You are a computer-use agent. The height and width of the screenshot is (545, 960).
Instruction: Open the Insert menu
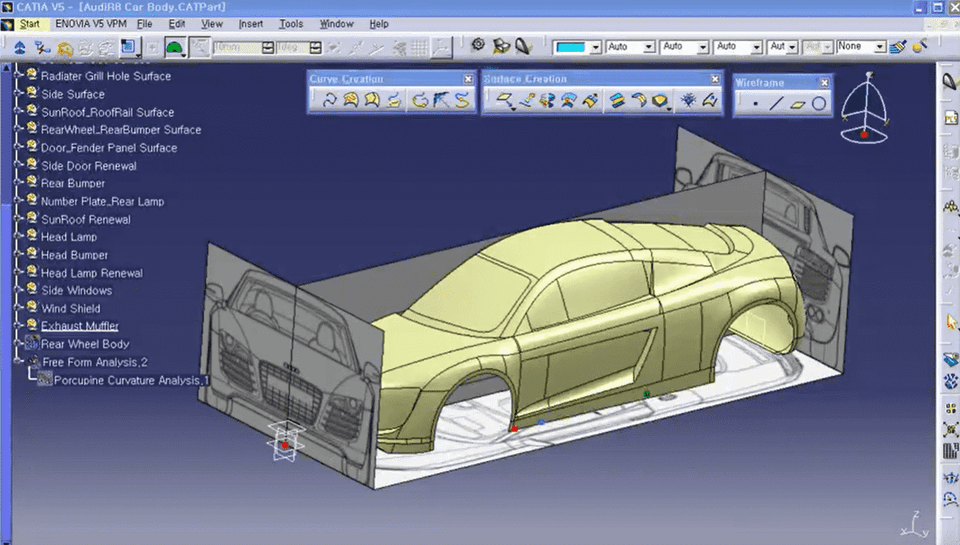click(x=250, y=24)
